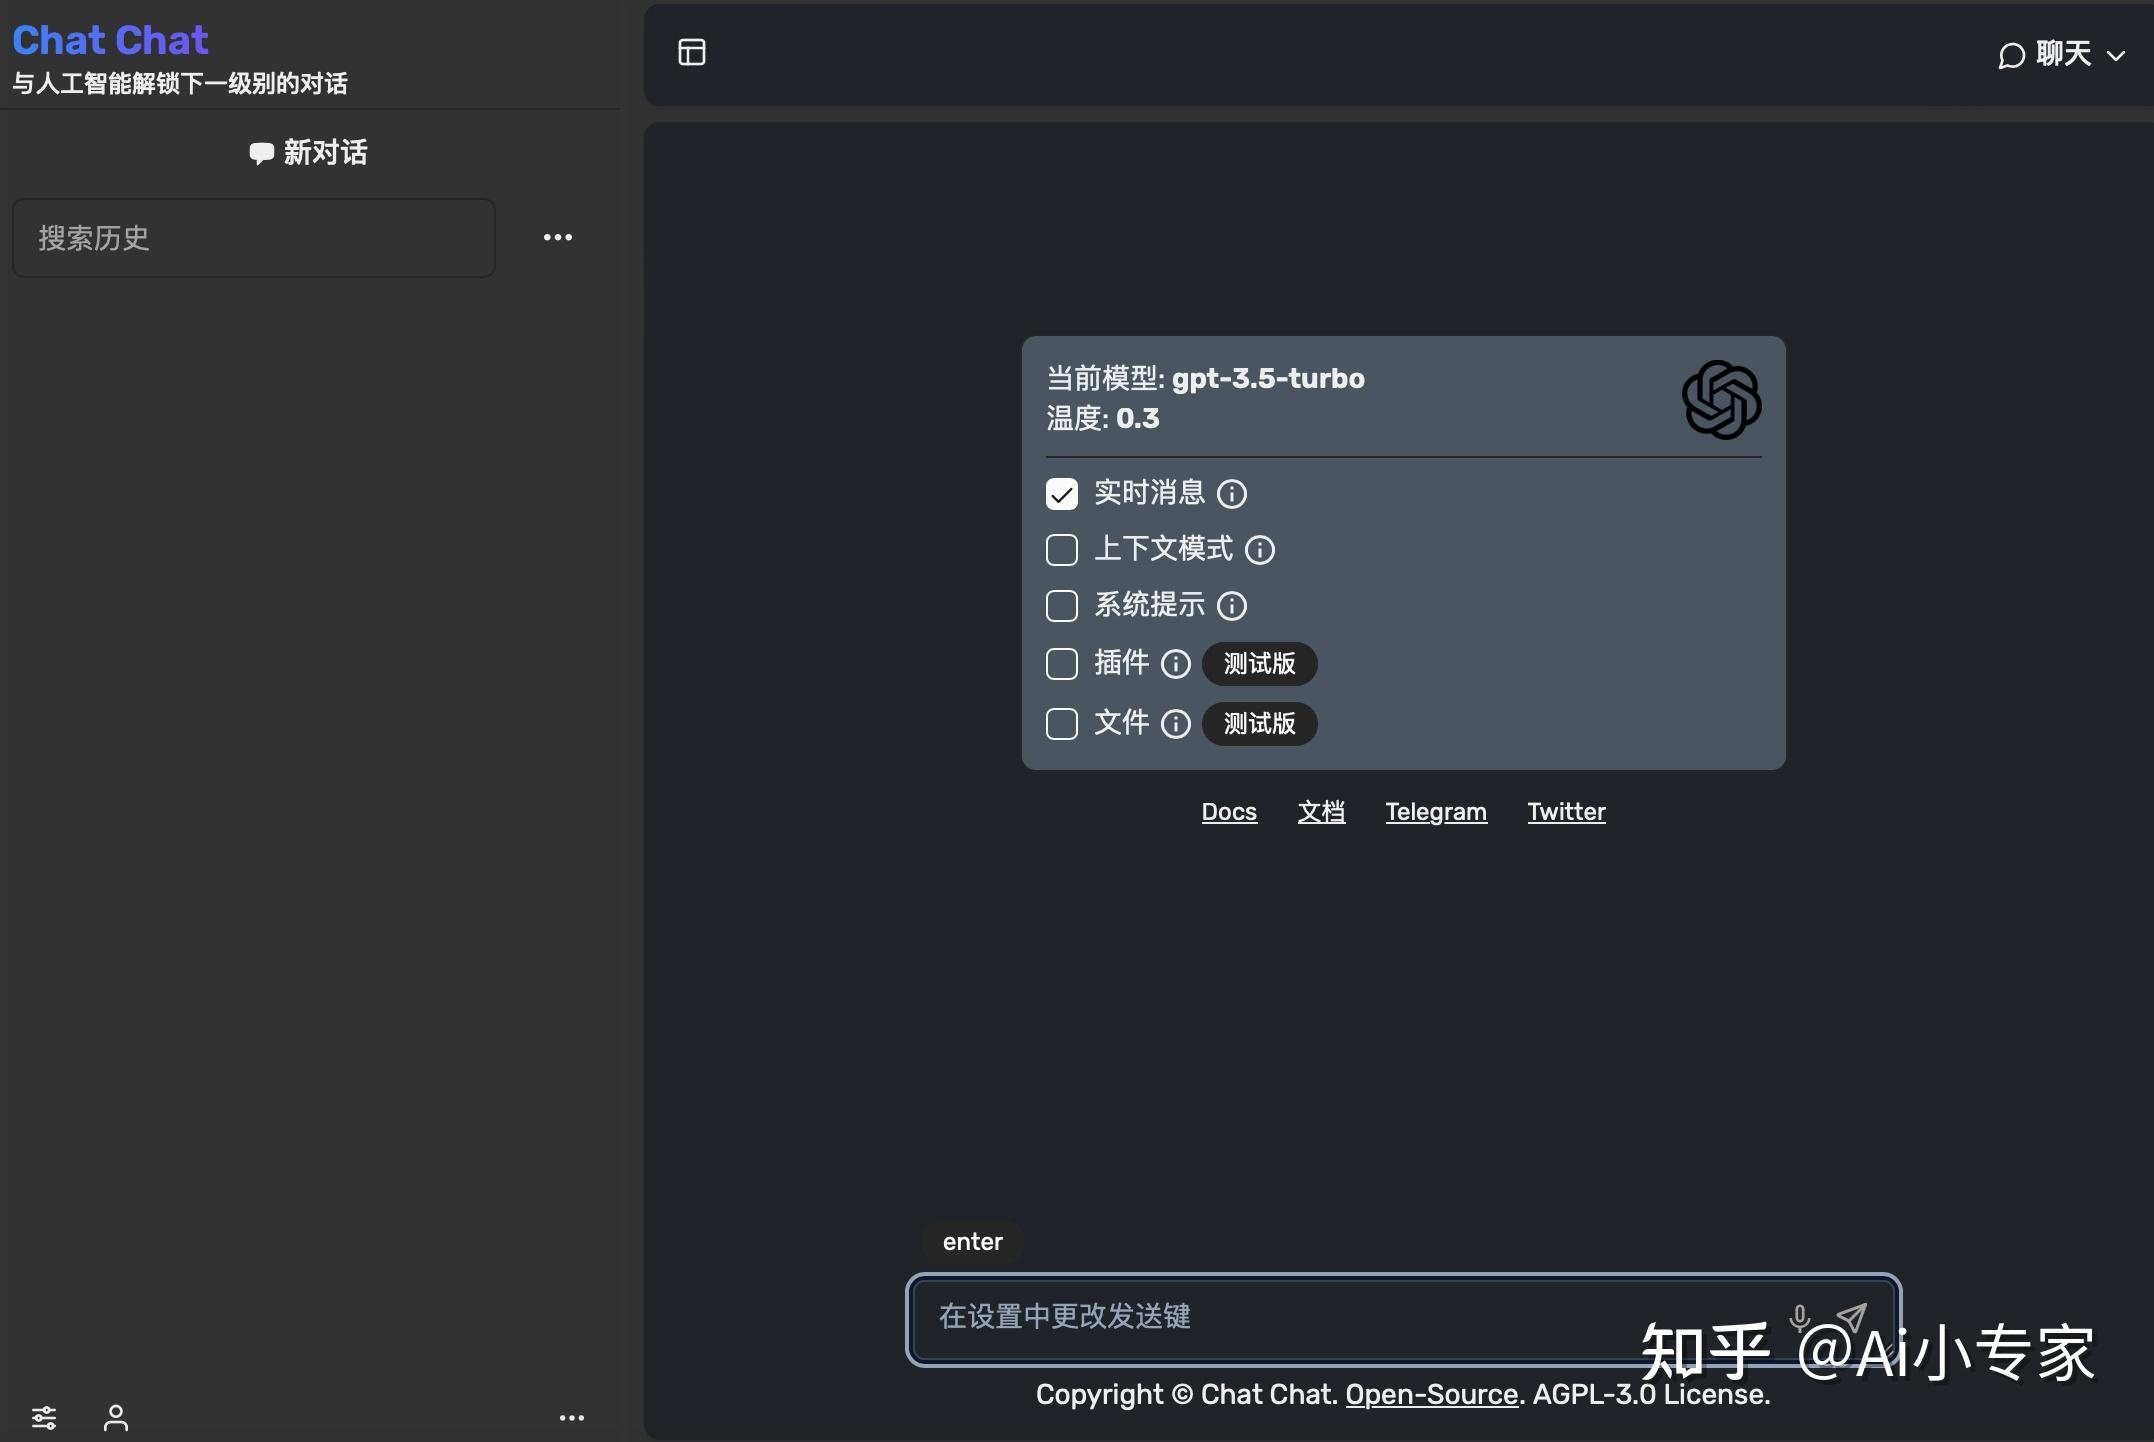This screenshot has height=1442, width=2154.
Task: Focus the message input box
Action: pyautogui.click(x=1403, y=1318)
